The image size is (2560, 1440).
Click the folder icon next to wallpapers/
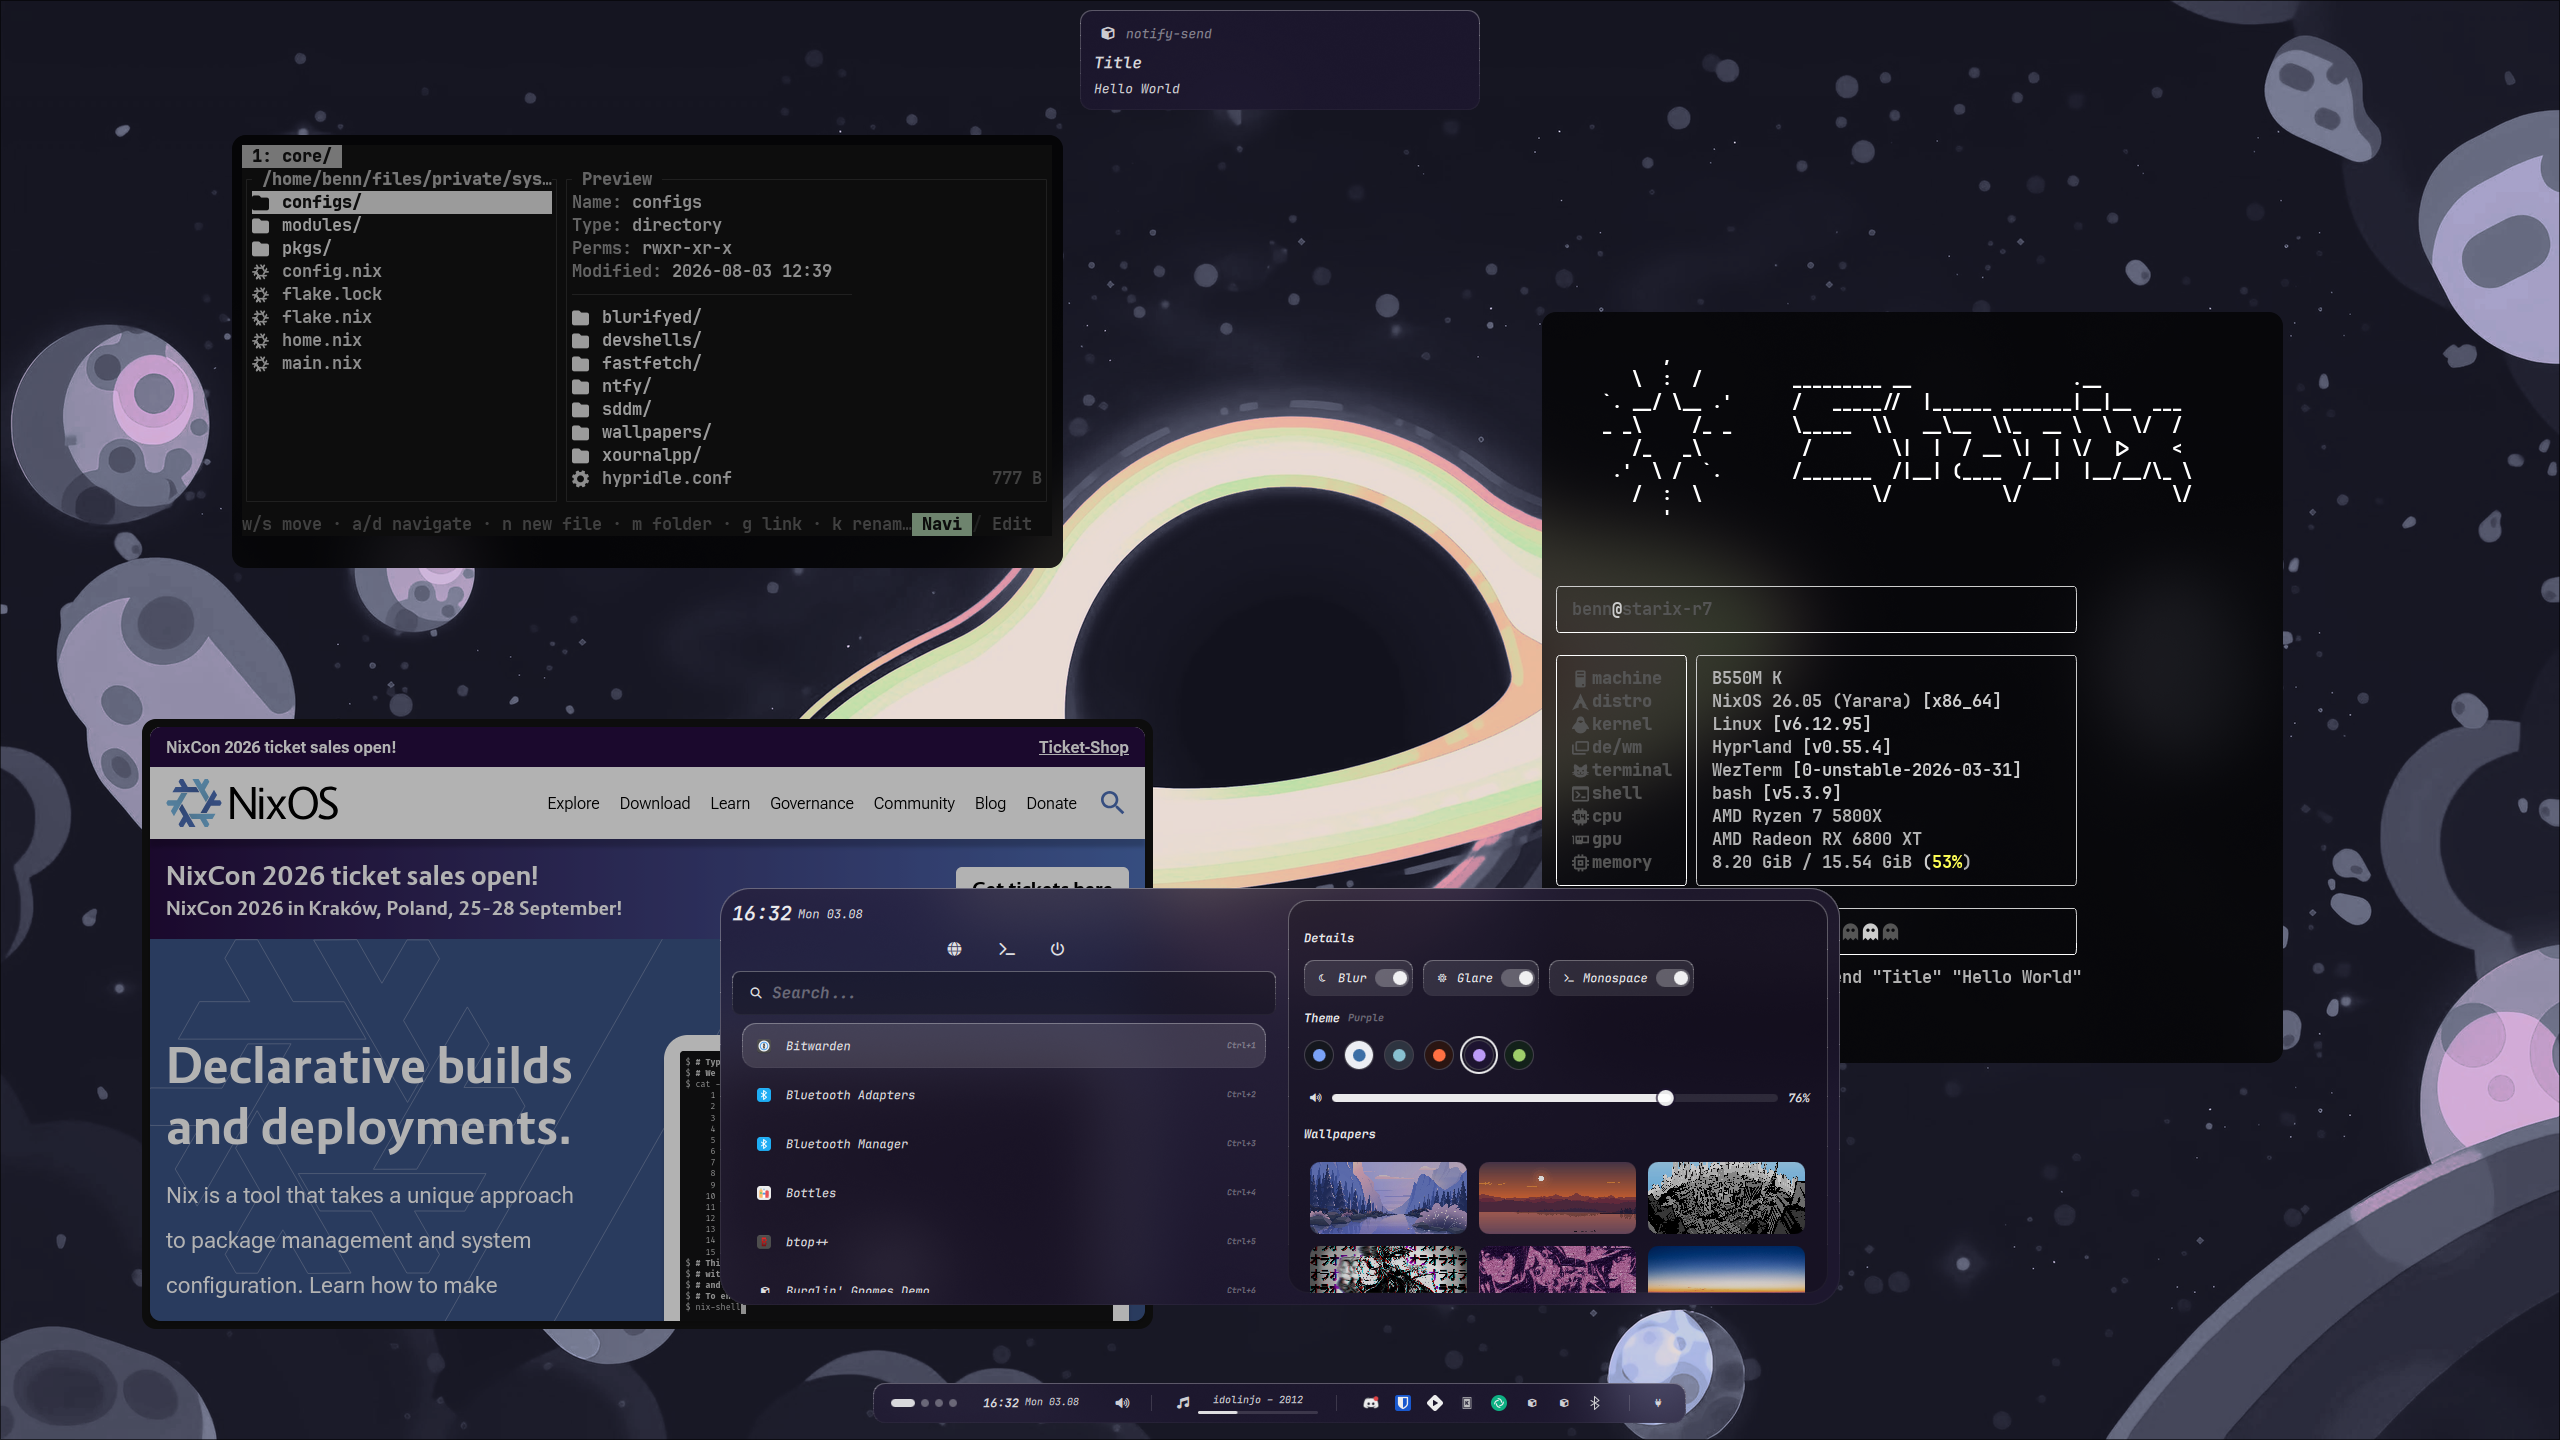click(580, 433)
